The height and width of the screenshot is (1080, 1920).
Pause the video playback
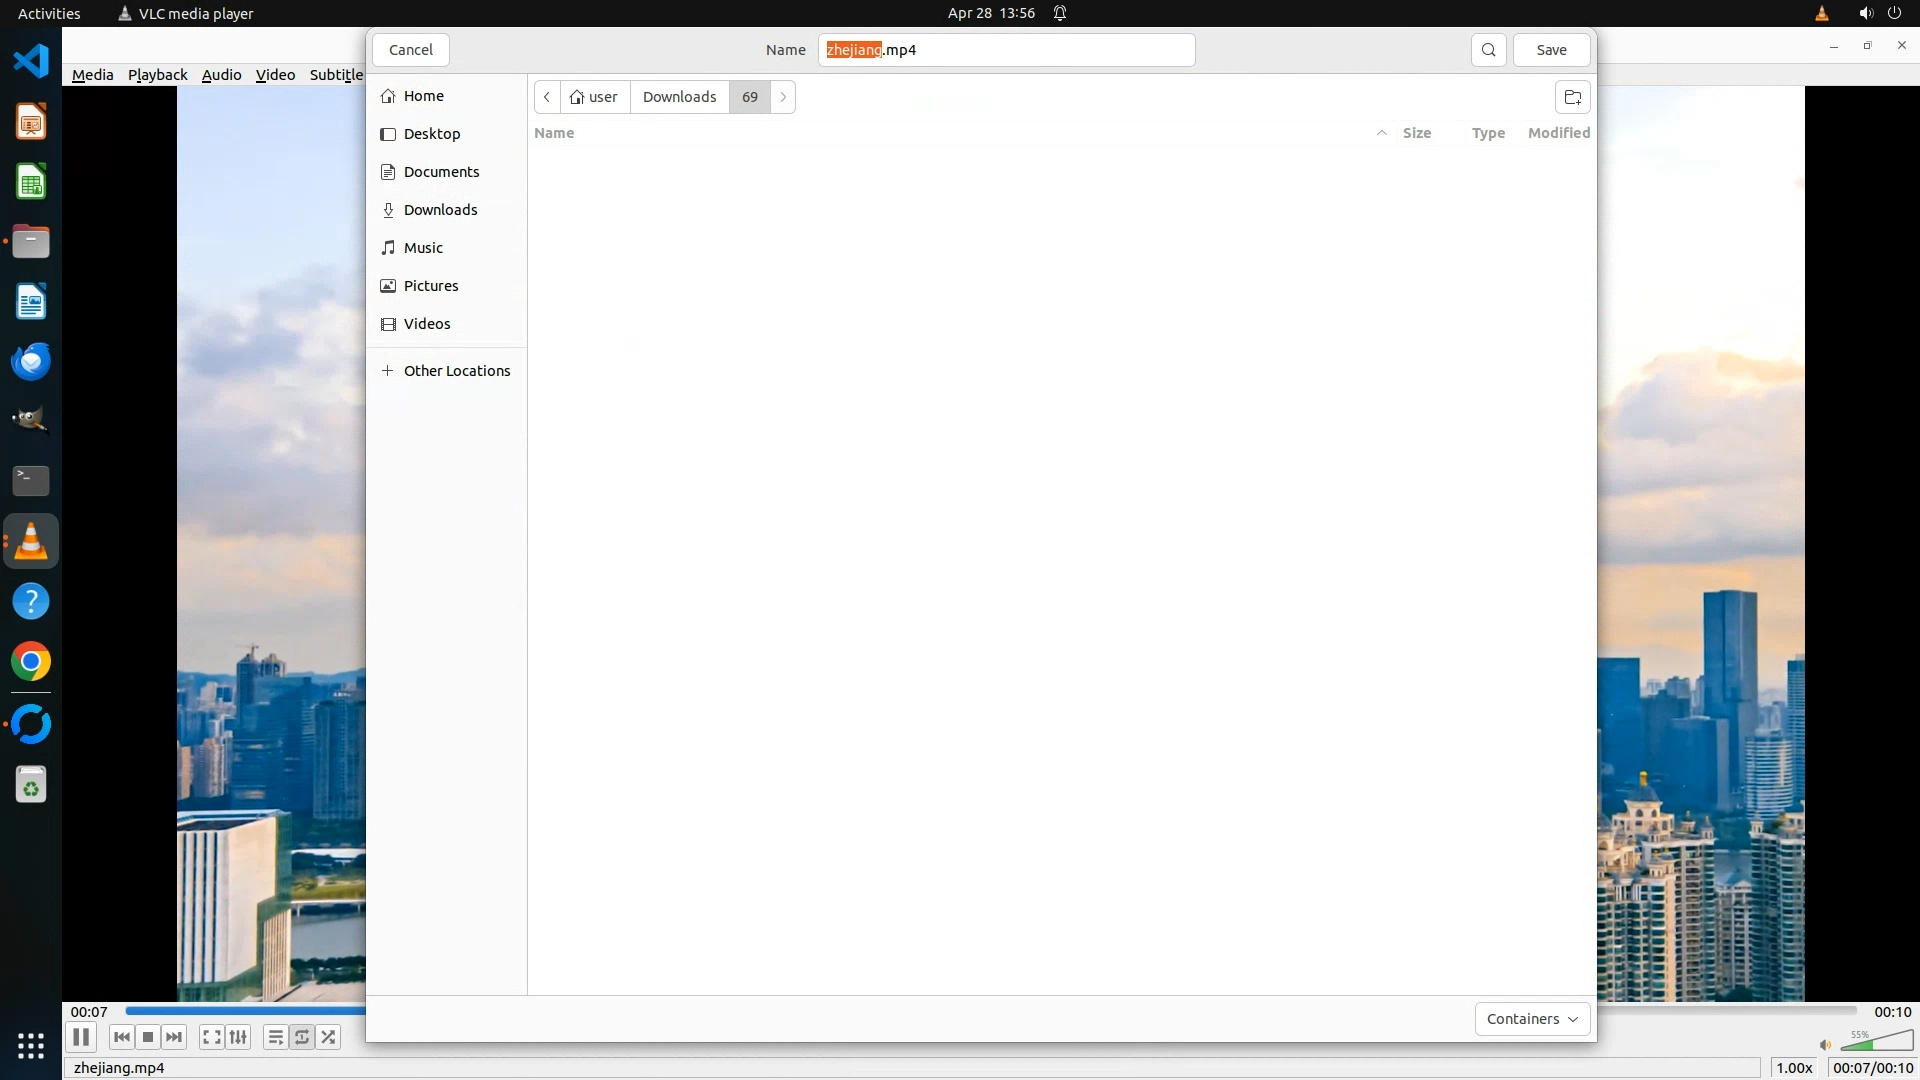[81, 1037]
